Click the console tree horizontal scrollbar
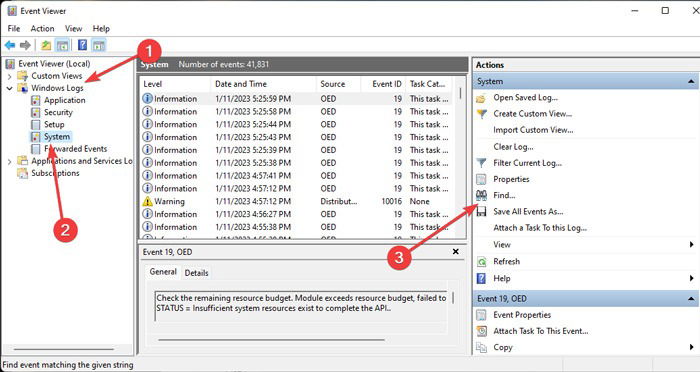 (x=63, y=349)
